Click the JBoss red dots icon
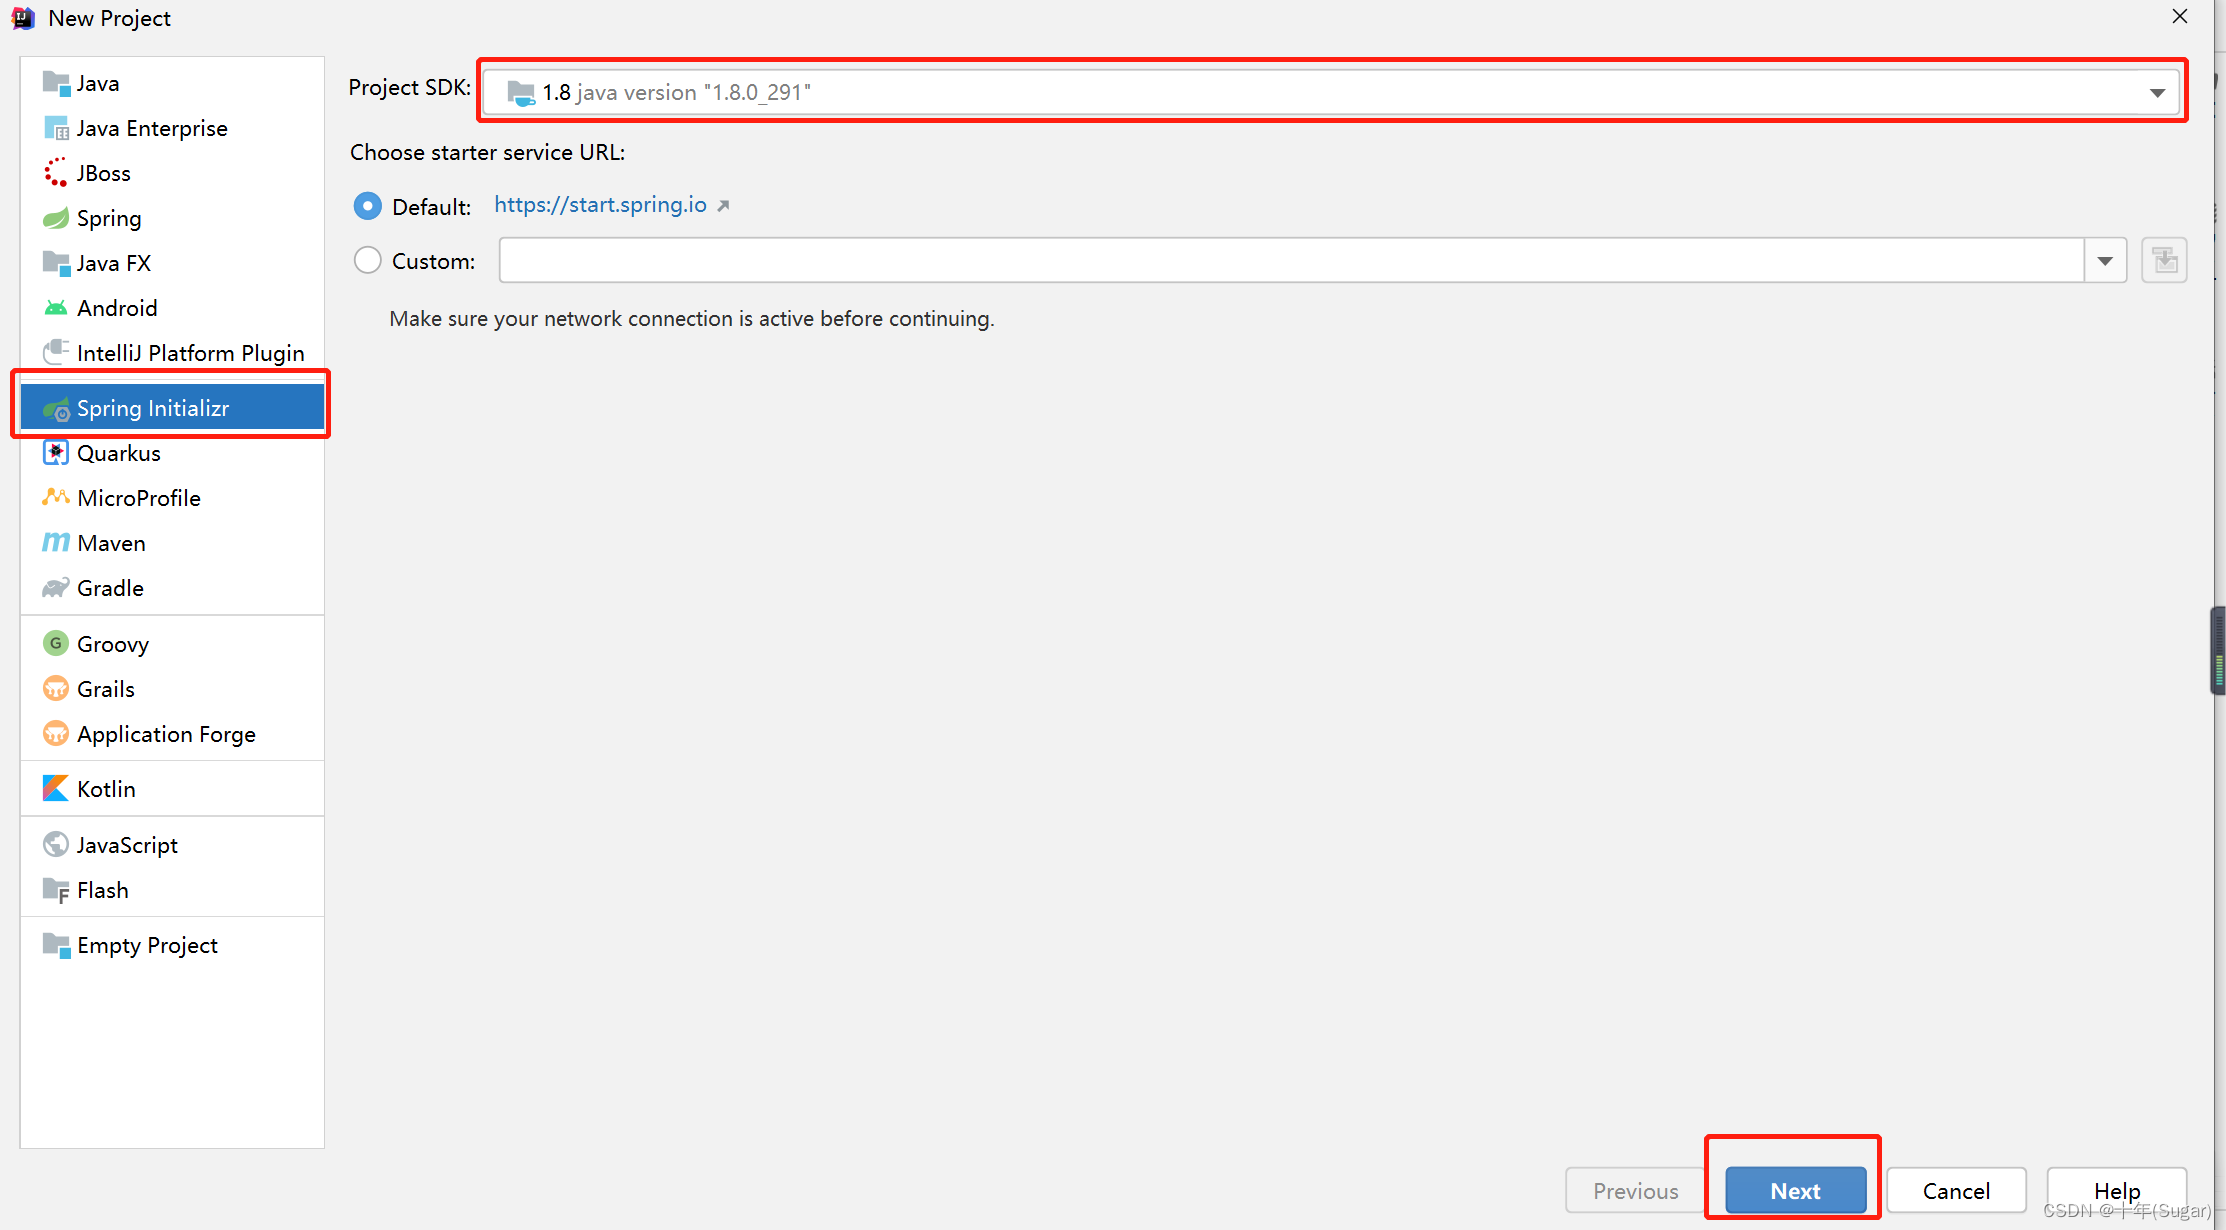 (x=56, y=173)
